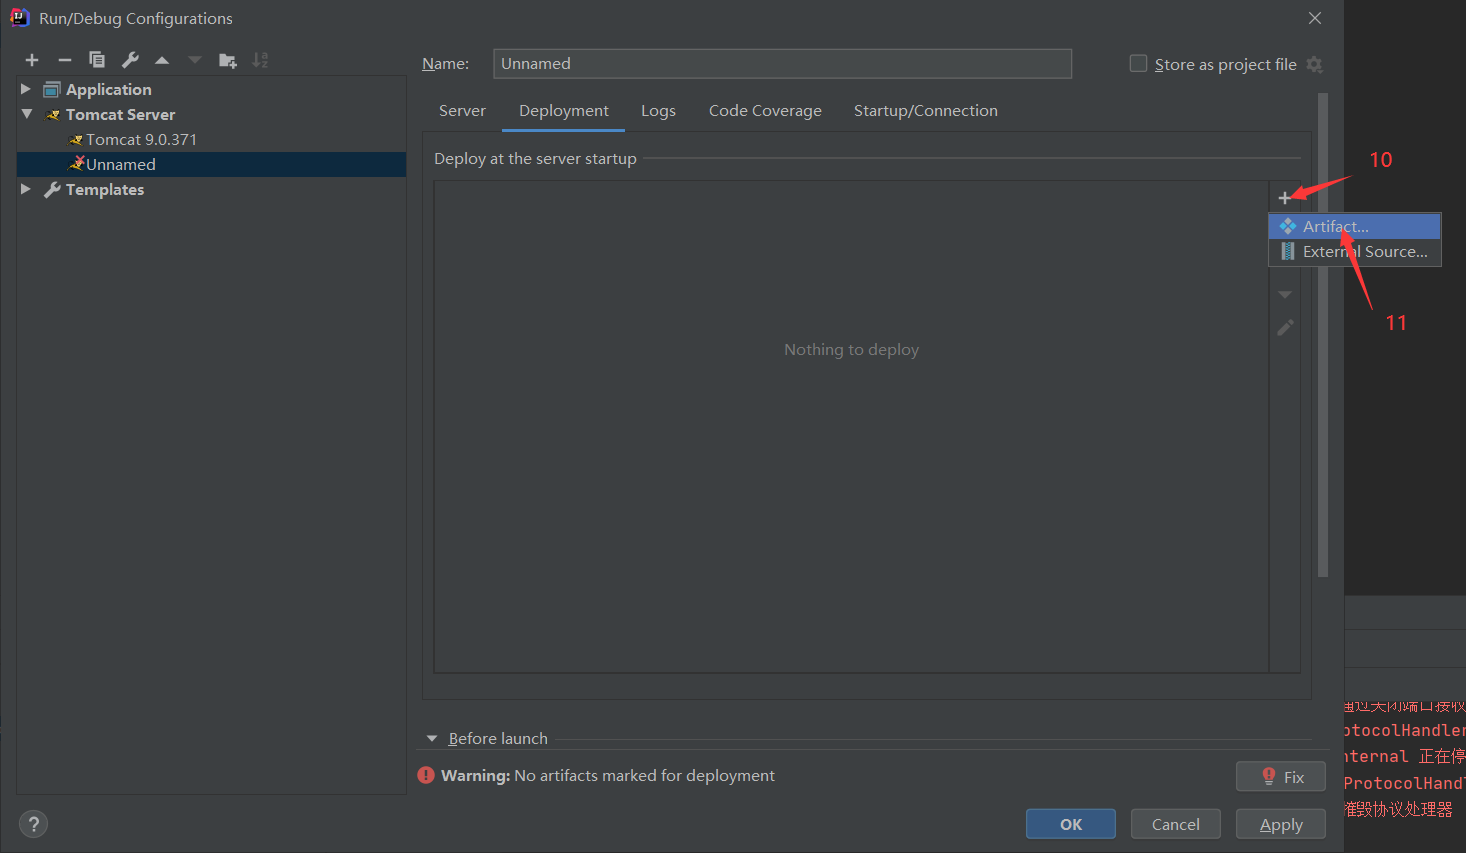Click the Fix button
The height and width of the screenshot is (853, 1466).
tap(1281, 777)
